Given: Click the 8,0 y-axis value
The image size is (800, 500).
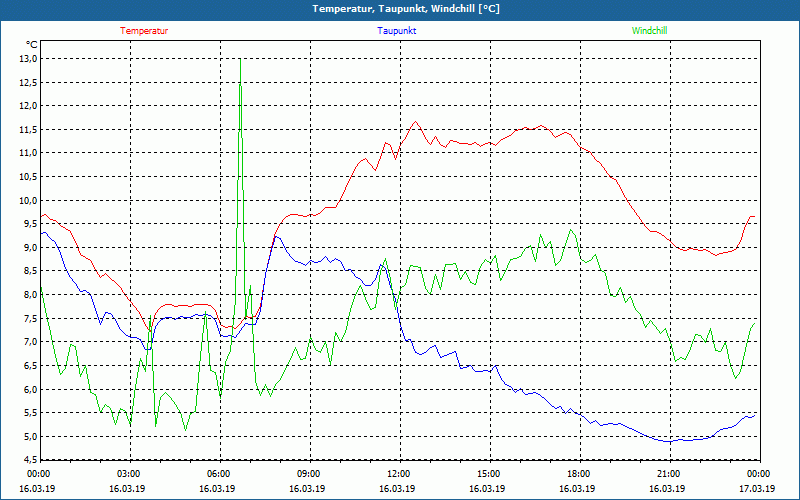Looking at the screenshot, I should (x=30, y=295).
